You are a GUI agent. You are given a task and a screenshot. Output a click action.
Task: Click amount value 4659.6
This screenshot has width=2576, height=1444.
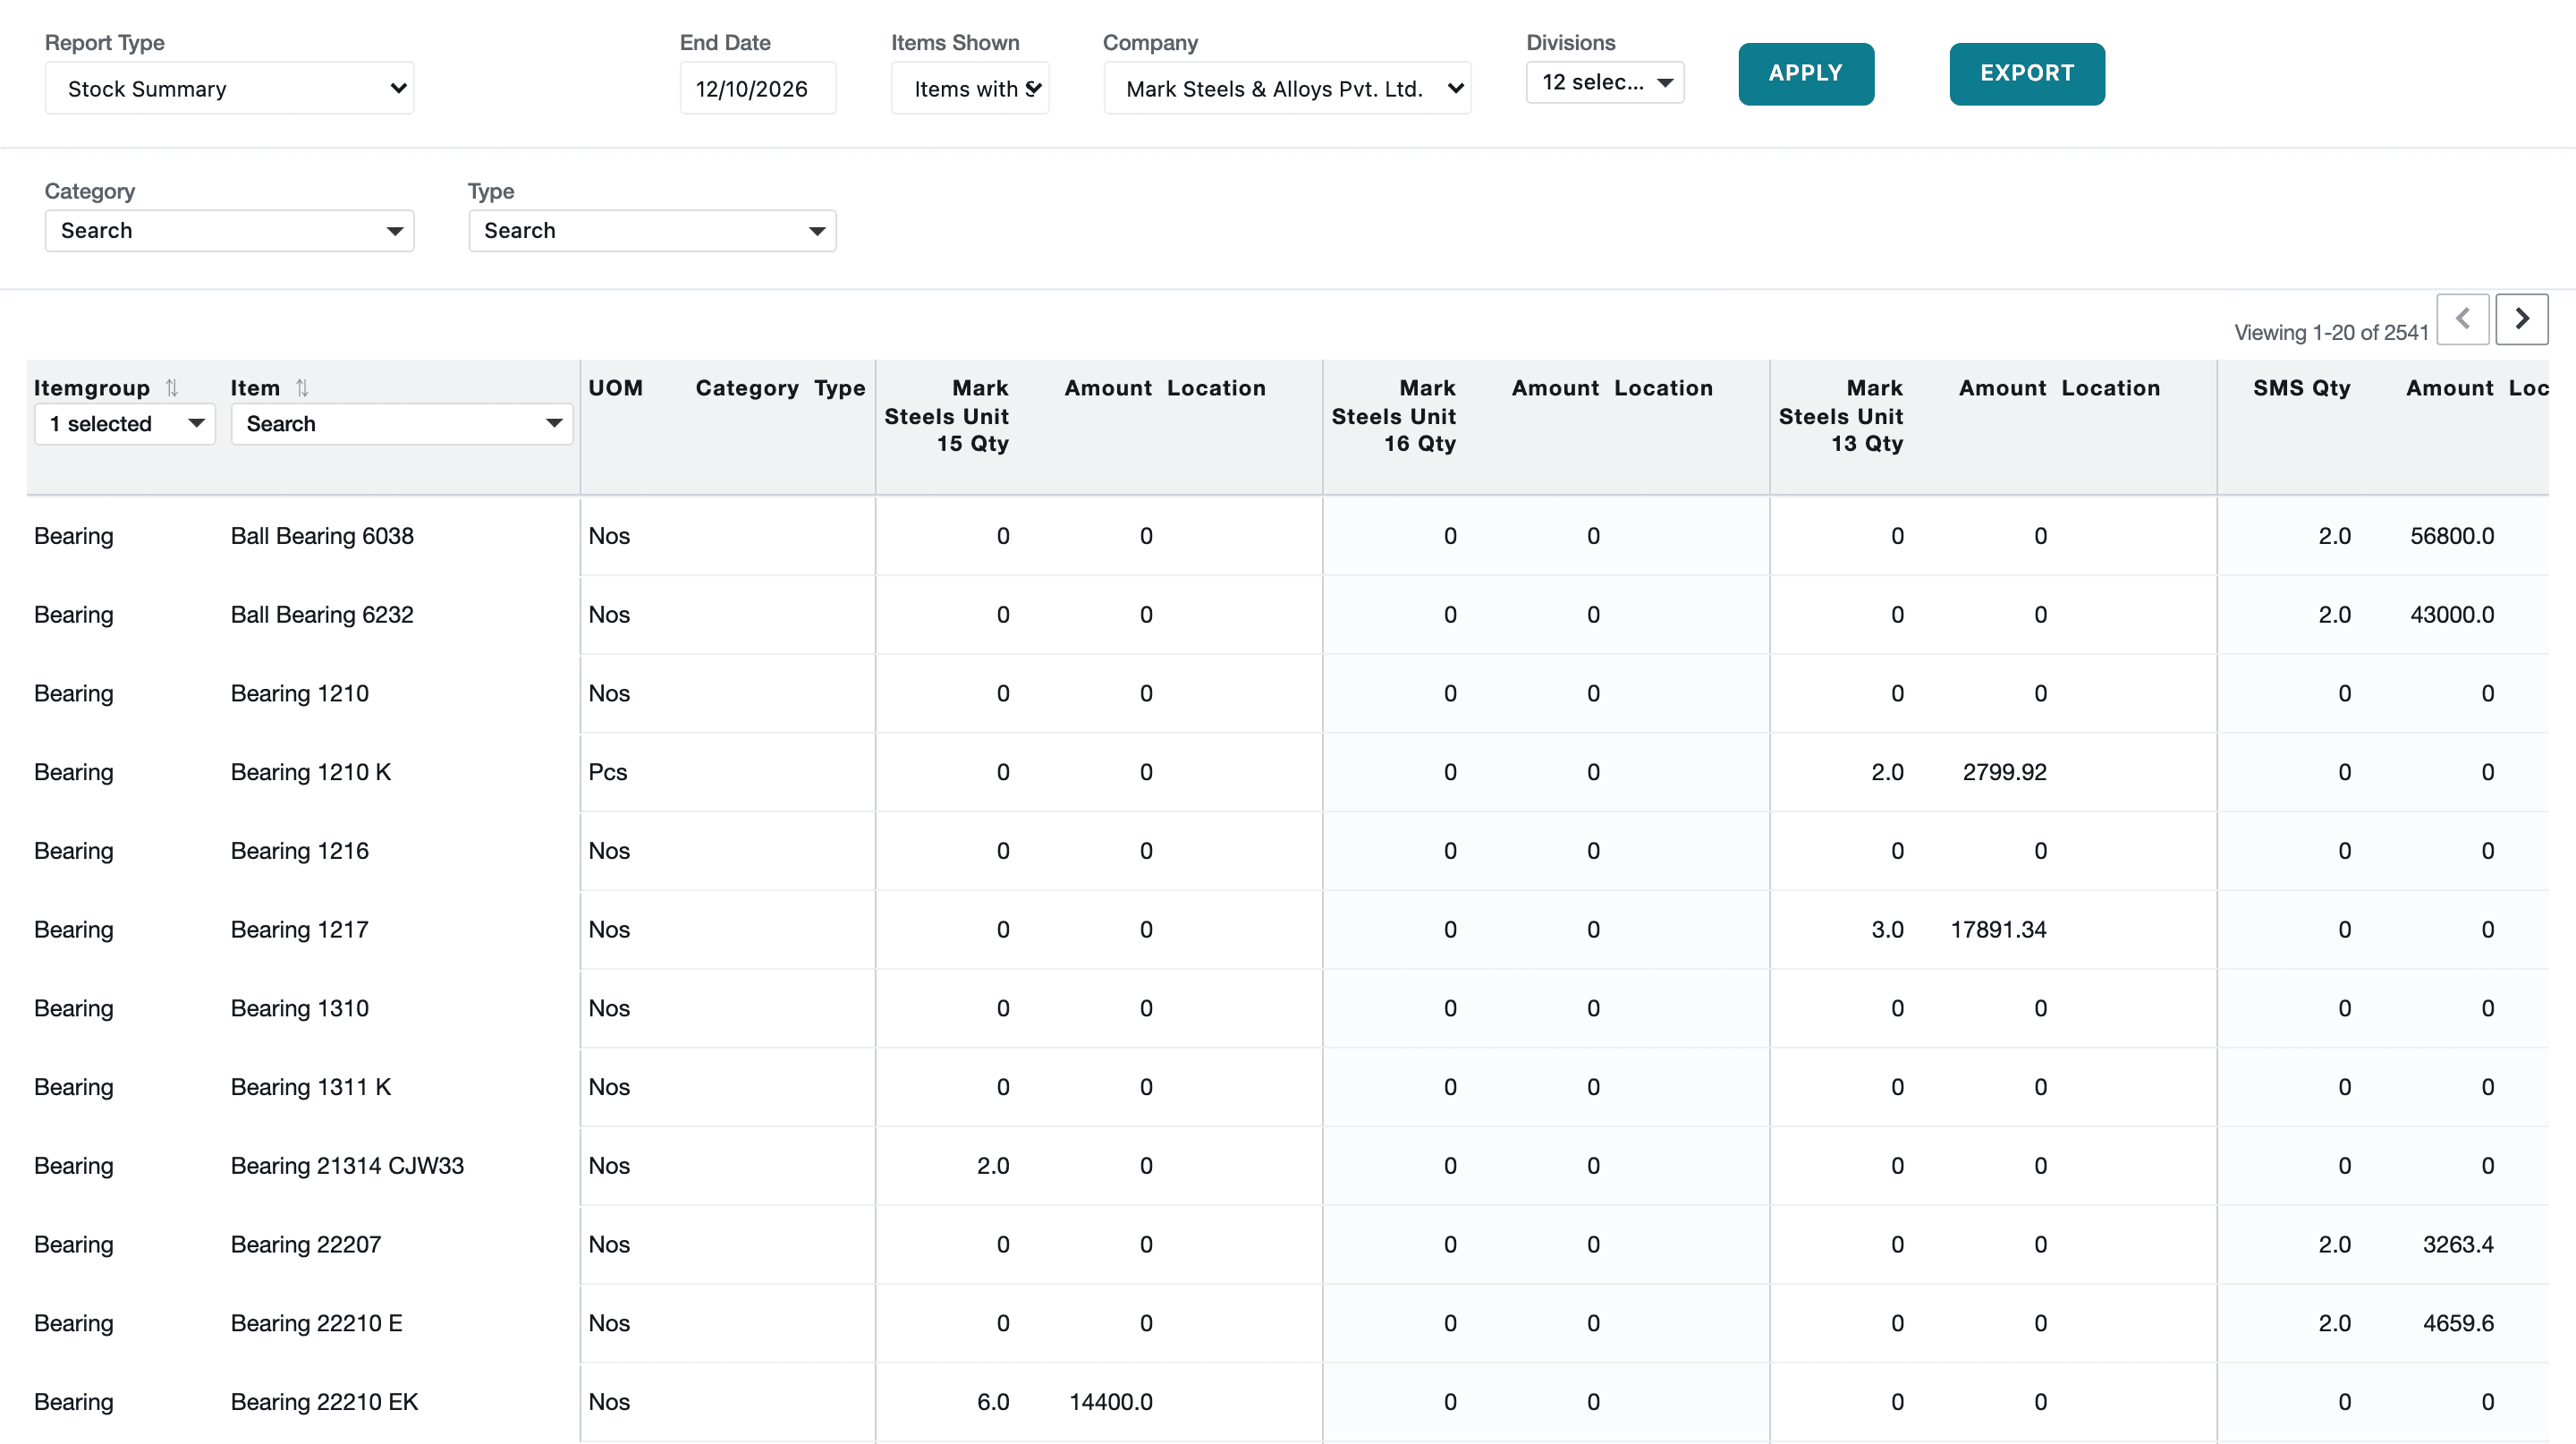tap(2458, 1324)
